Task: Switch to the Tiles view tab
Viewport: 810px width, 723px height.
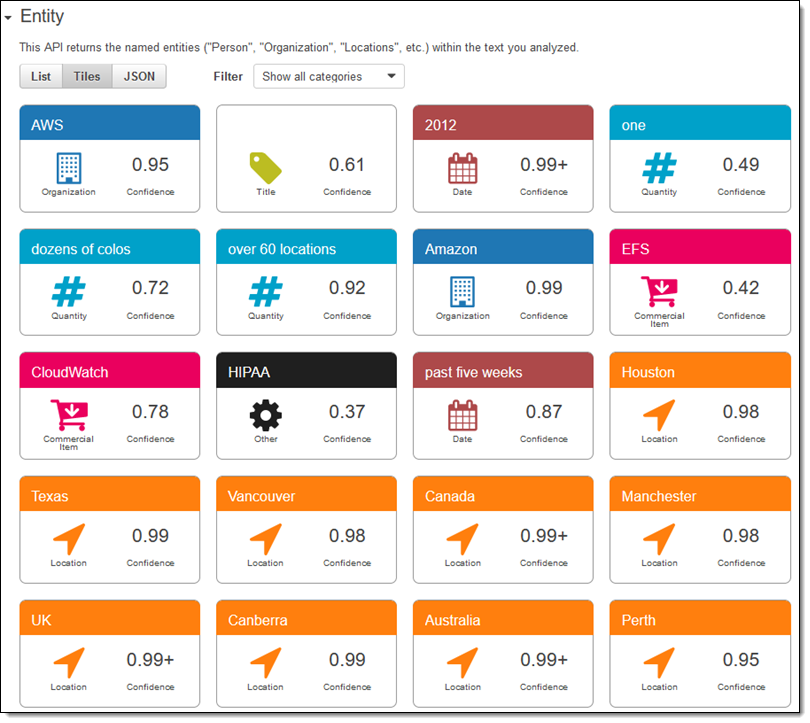Action: 87,76
